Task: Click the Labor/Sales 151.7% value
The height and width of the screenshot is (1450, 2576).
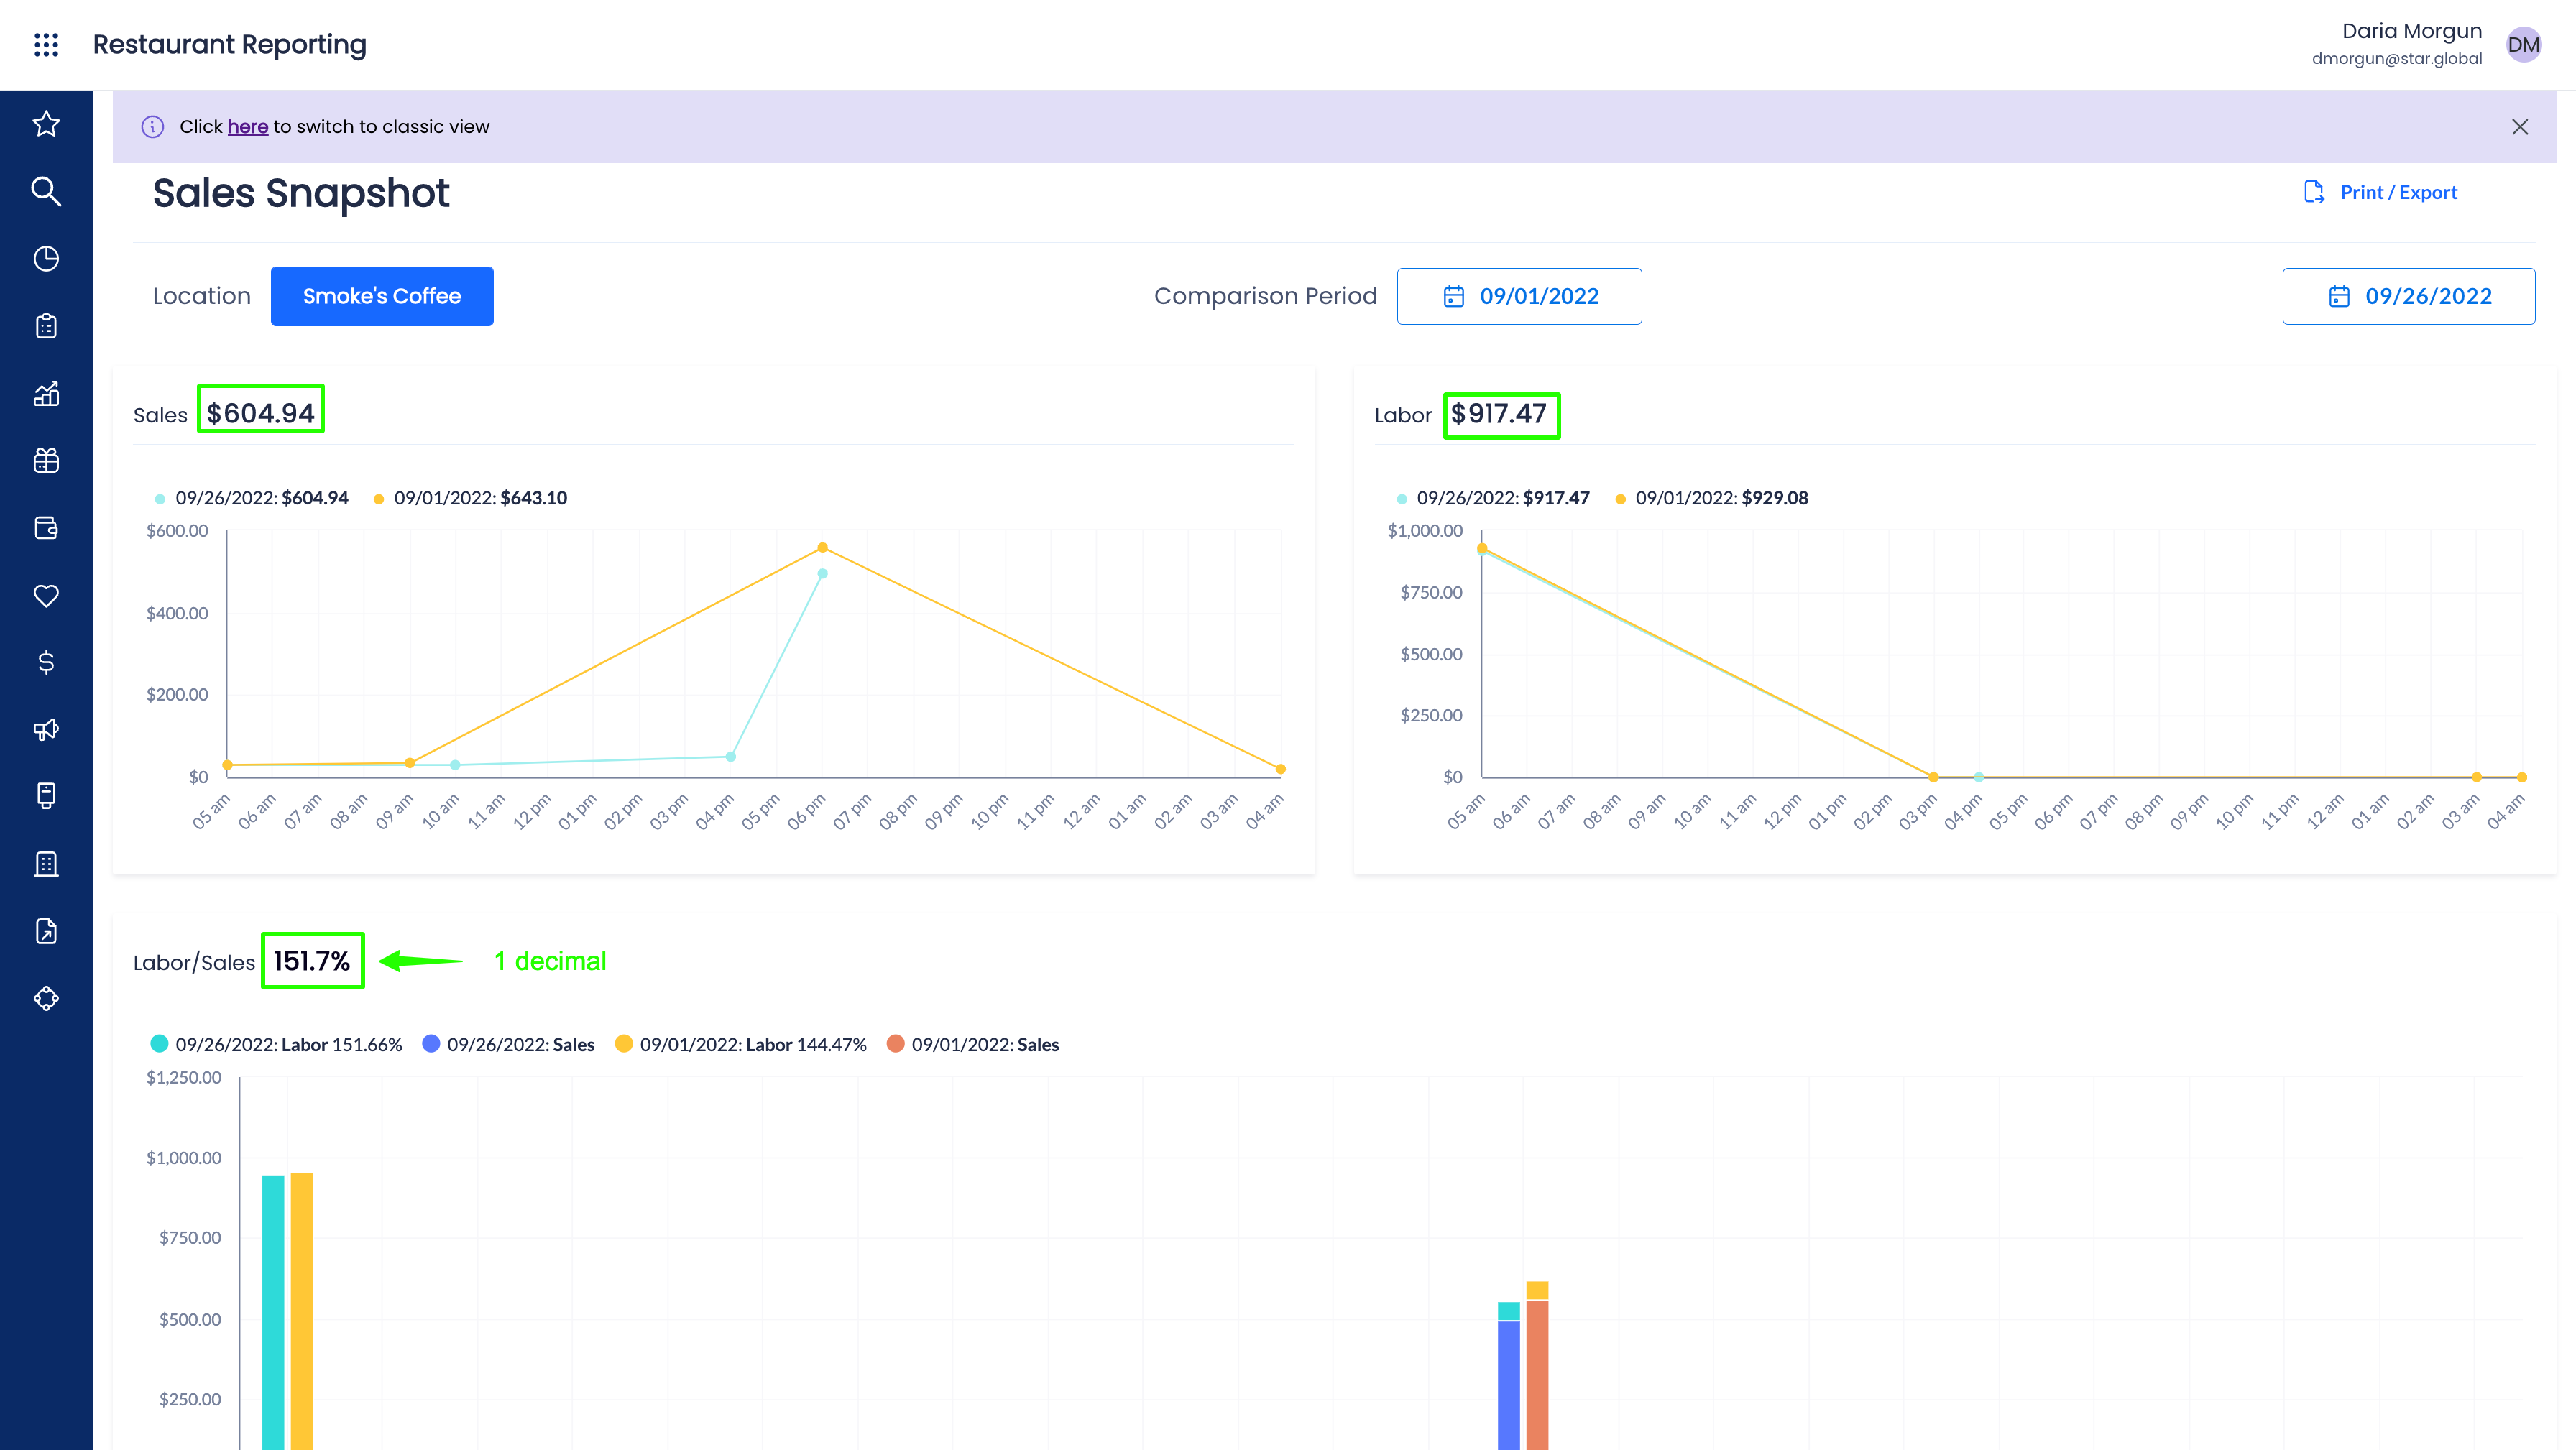Action: 312,961
